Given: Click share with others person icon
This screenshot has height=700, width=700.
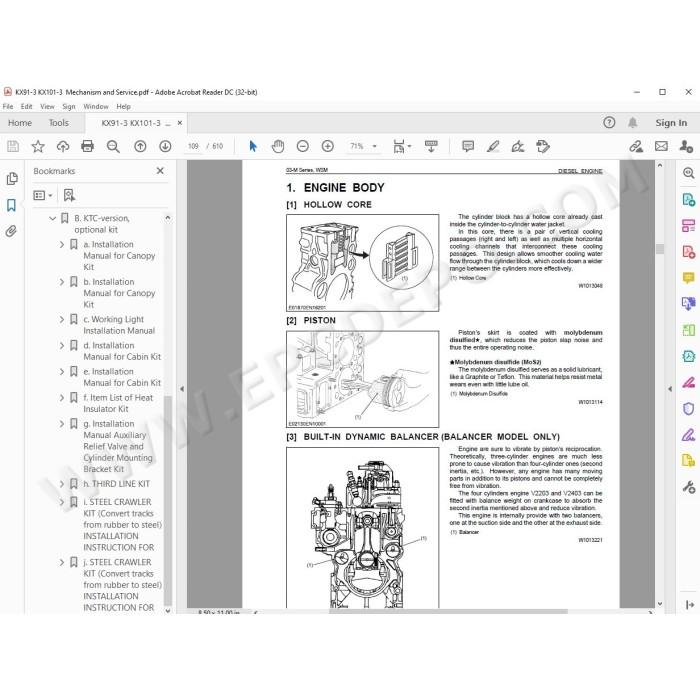Looking at the screenshot, I should [686, 146].
